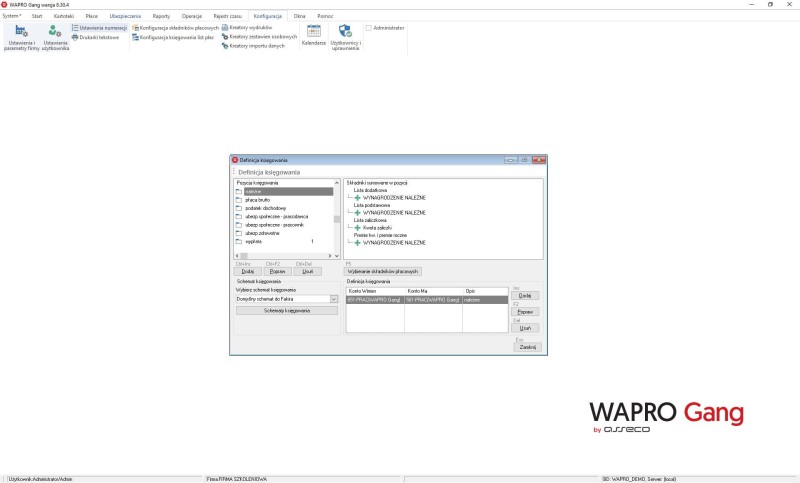Click plus icon beside Kwota zaliczki
Viewport: 800px width, 483px height.
(357, 228)
